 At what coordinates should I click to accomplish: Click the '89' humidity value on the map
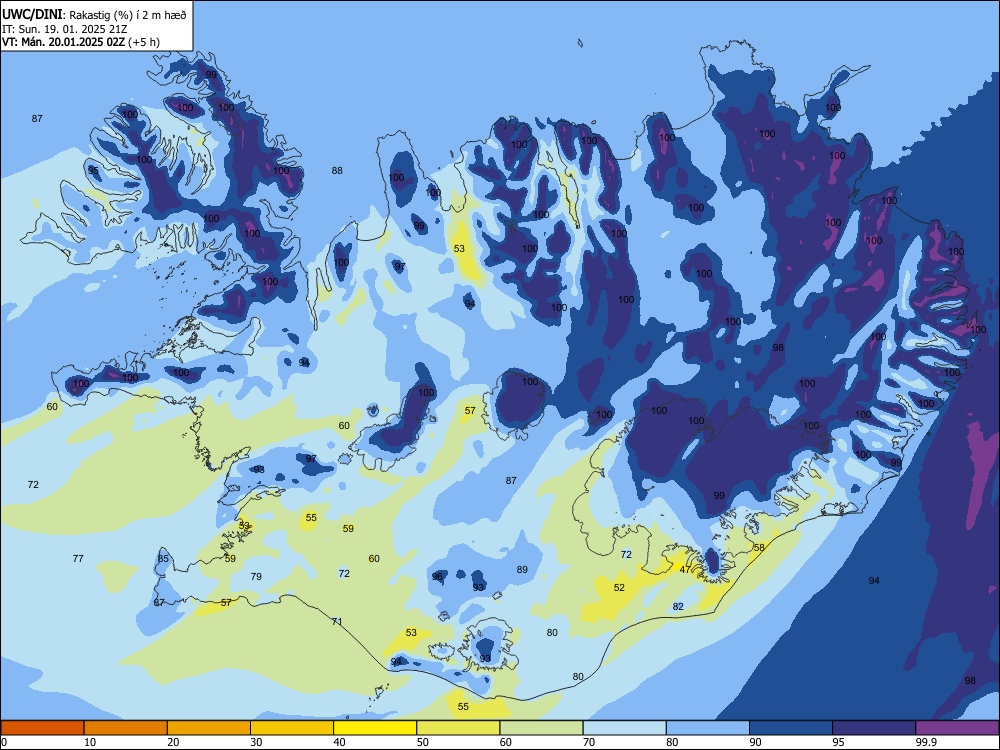(x=522, y=570)
